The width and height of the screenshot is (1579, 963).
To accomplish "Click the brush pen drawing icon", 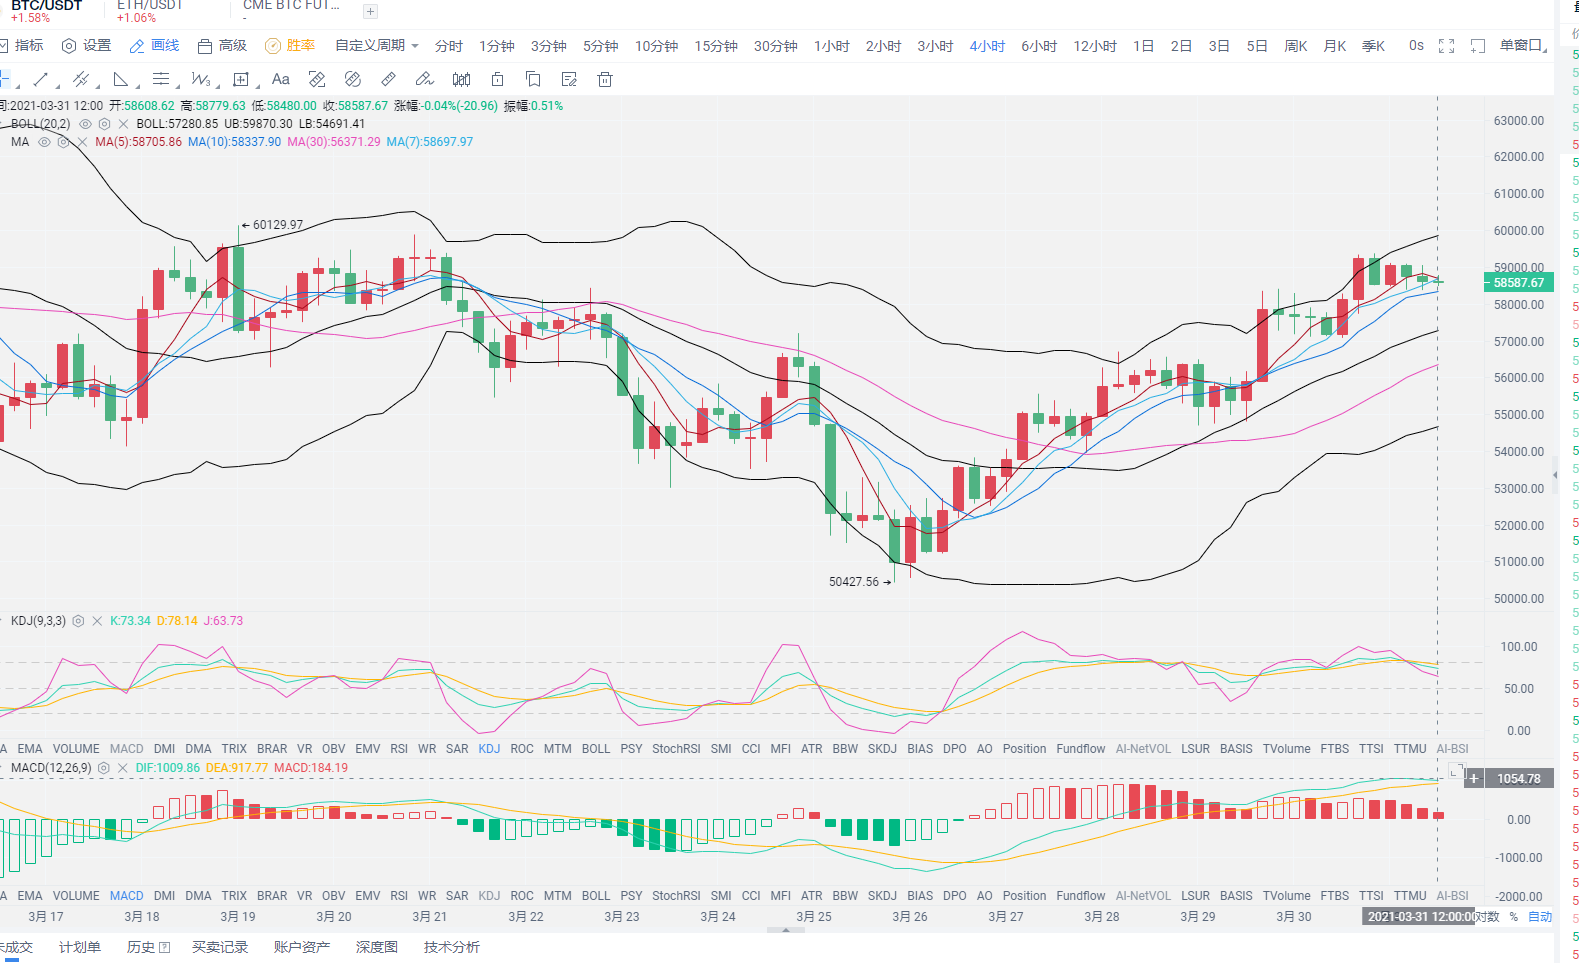I will [425, 79].
